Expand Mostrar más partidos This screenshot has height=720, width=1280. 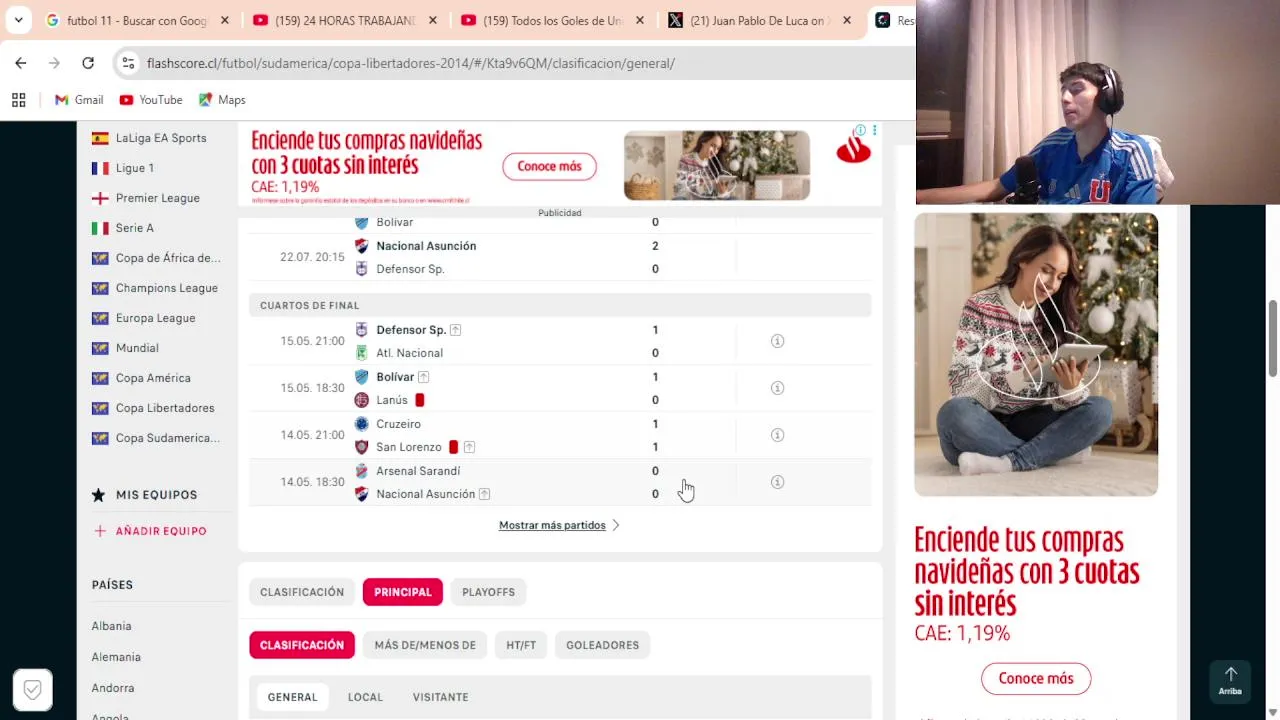click(x=559, y=525)
